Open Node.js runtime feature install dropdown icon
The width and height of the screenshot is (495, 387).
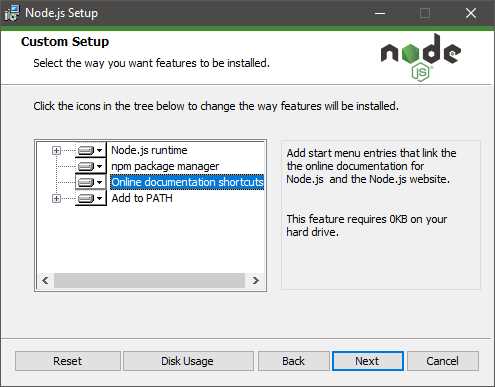pyautogui.click(x=90, y=150)
